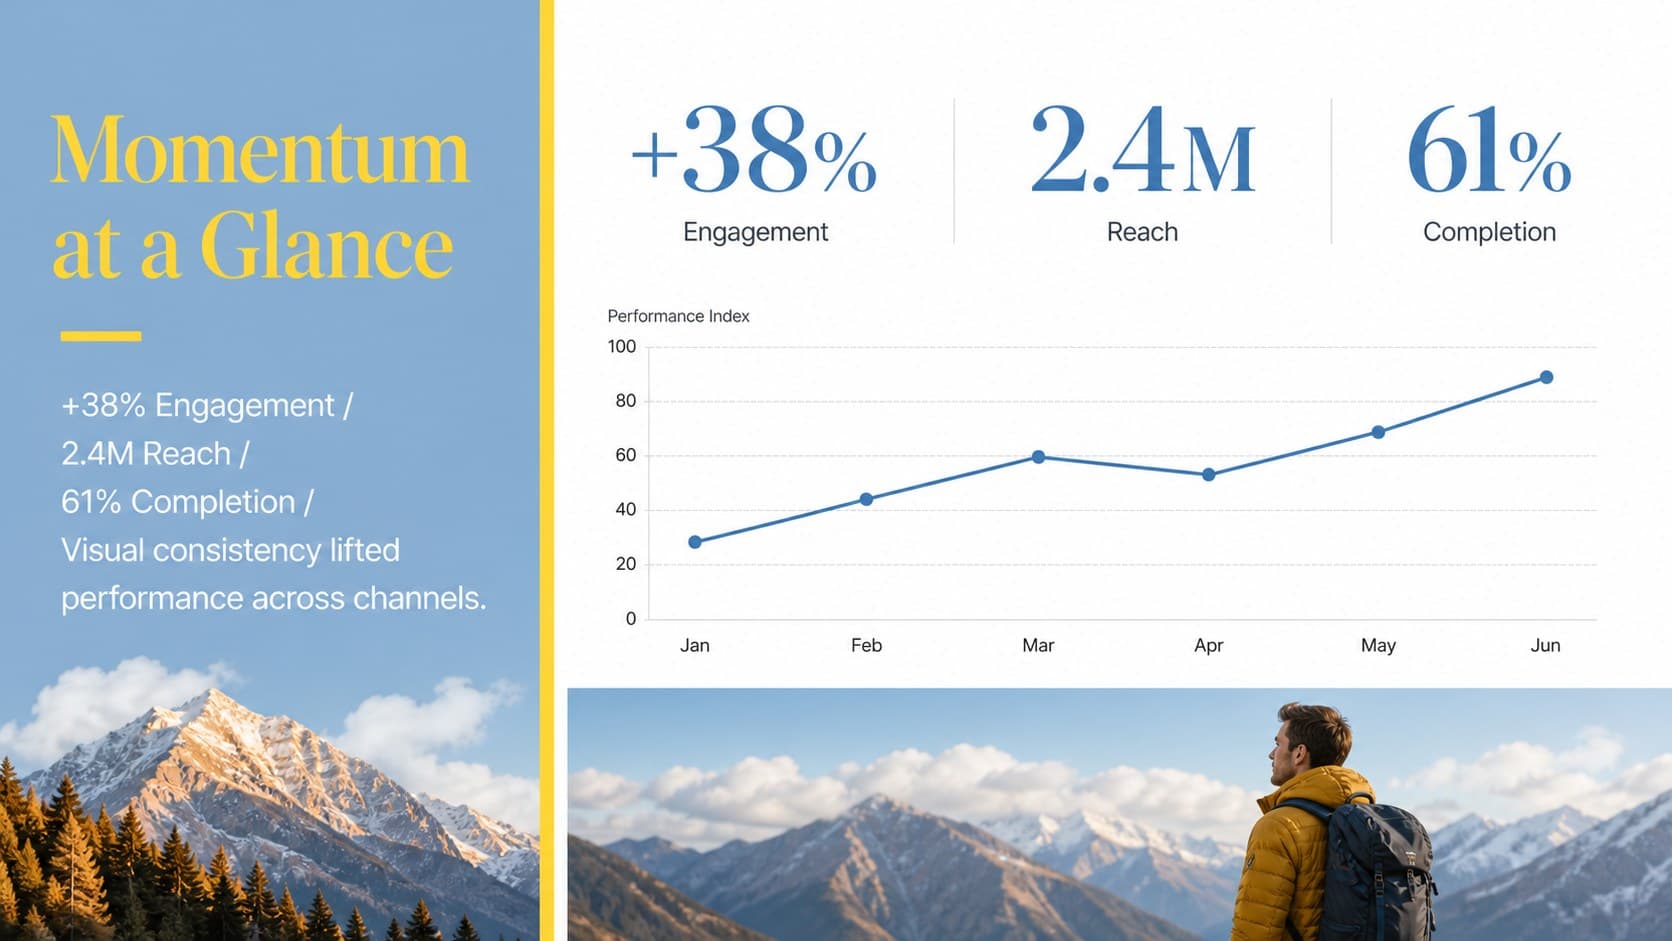Viewport: 1672px width, 941px height.
Task: Click the 60 y-axis value
Action: coord(626,455)
